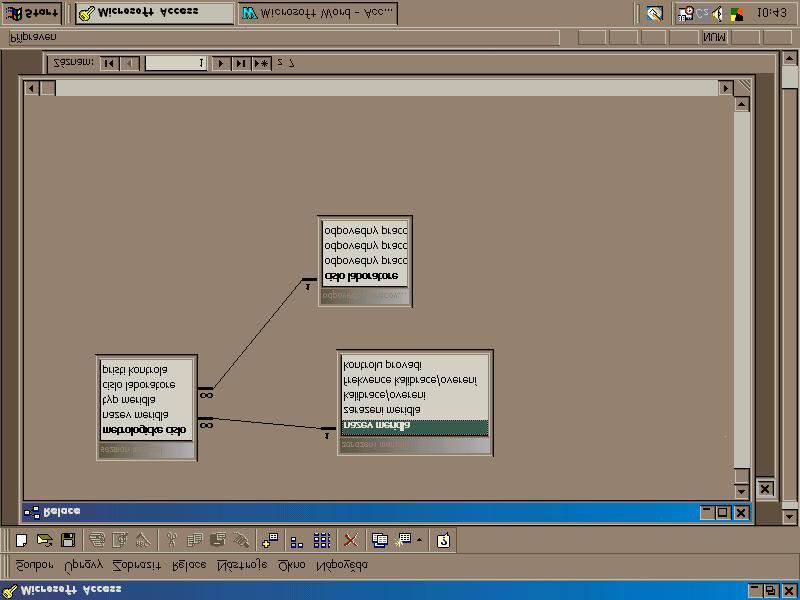Click the Relace window vertical scrollbar track

click(x=741, y=291)
